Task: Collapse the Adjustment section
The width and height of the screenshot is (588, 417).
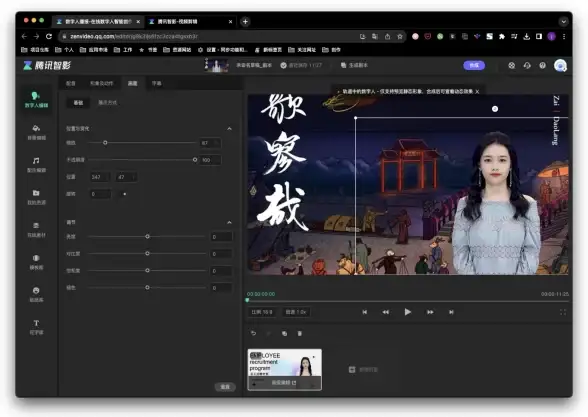Action: pyautogui.click(x=229, y=222)
